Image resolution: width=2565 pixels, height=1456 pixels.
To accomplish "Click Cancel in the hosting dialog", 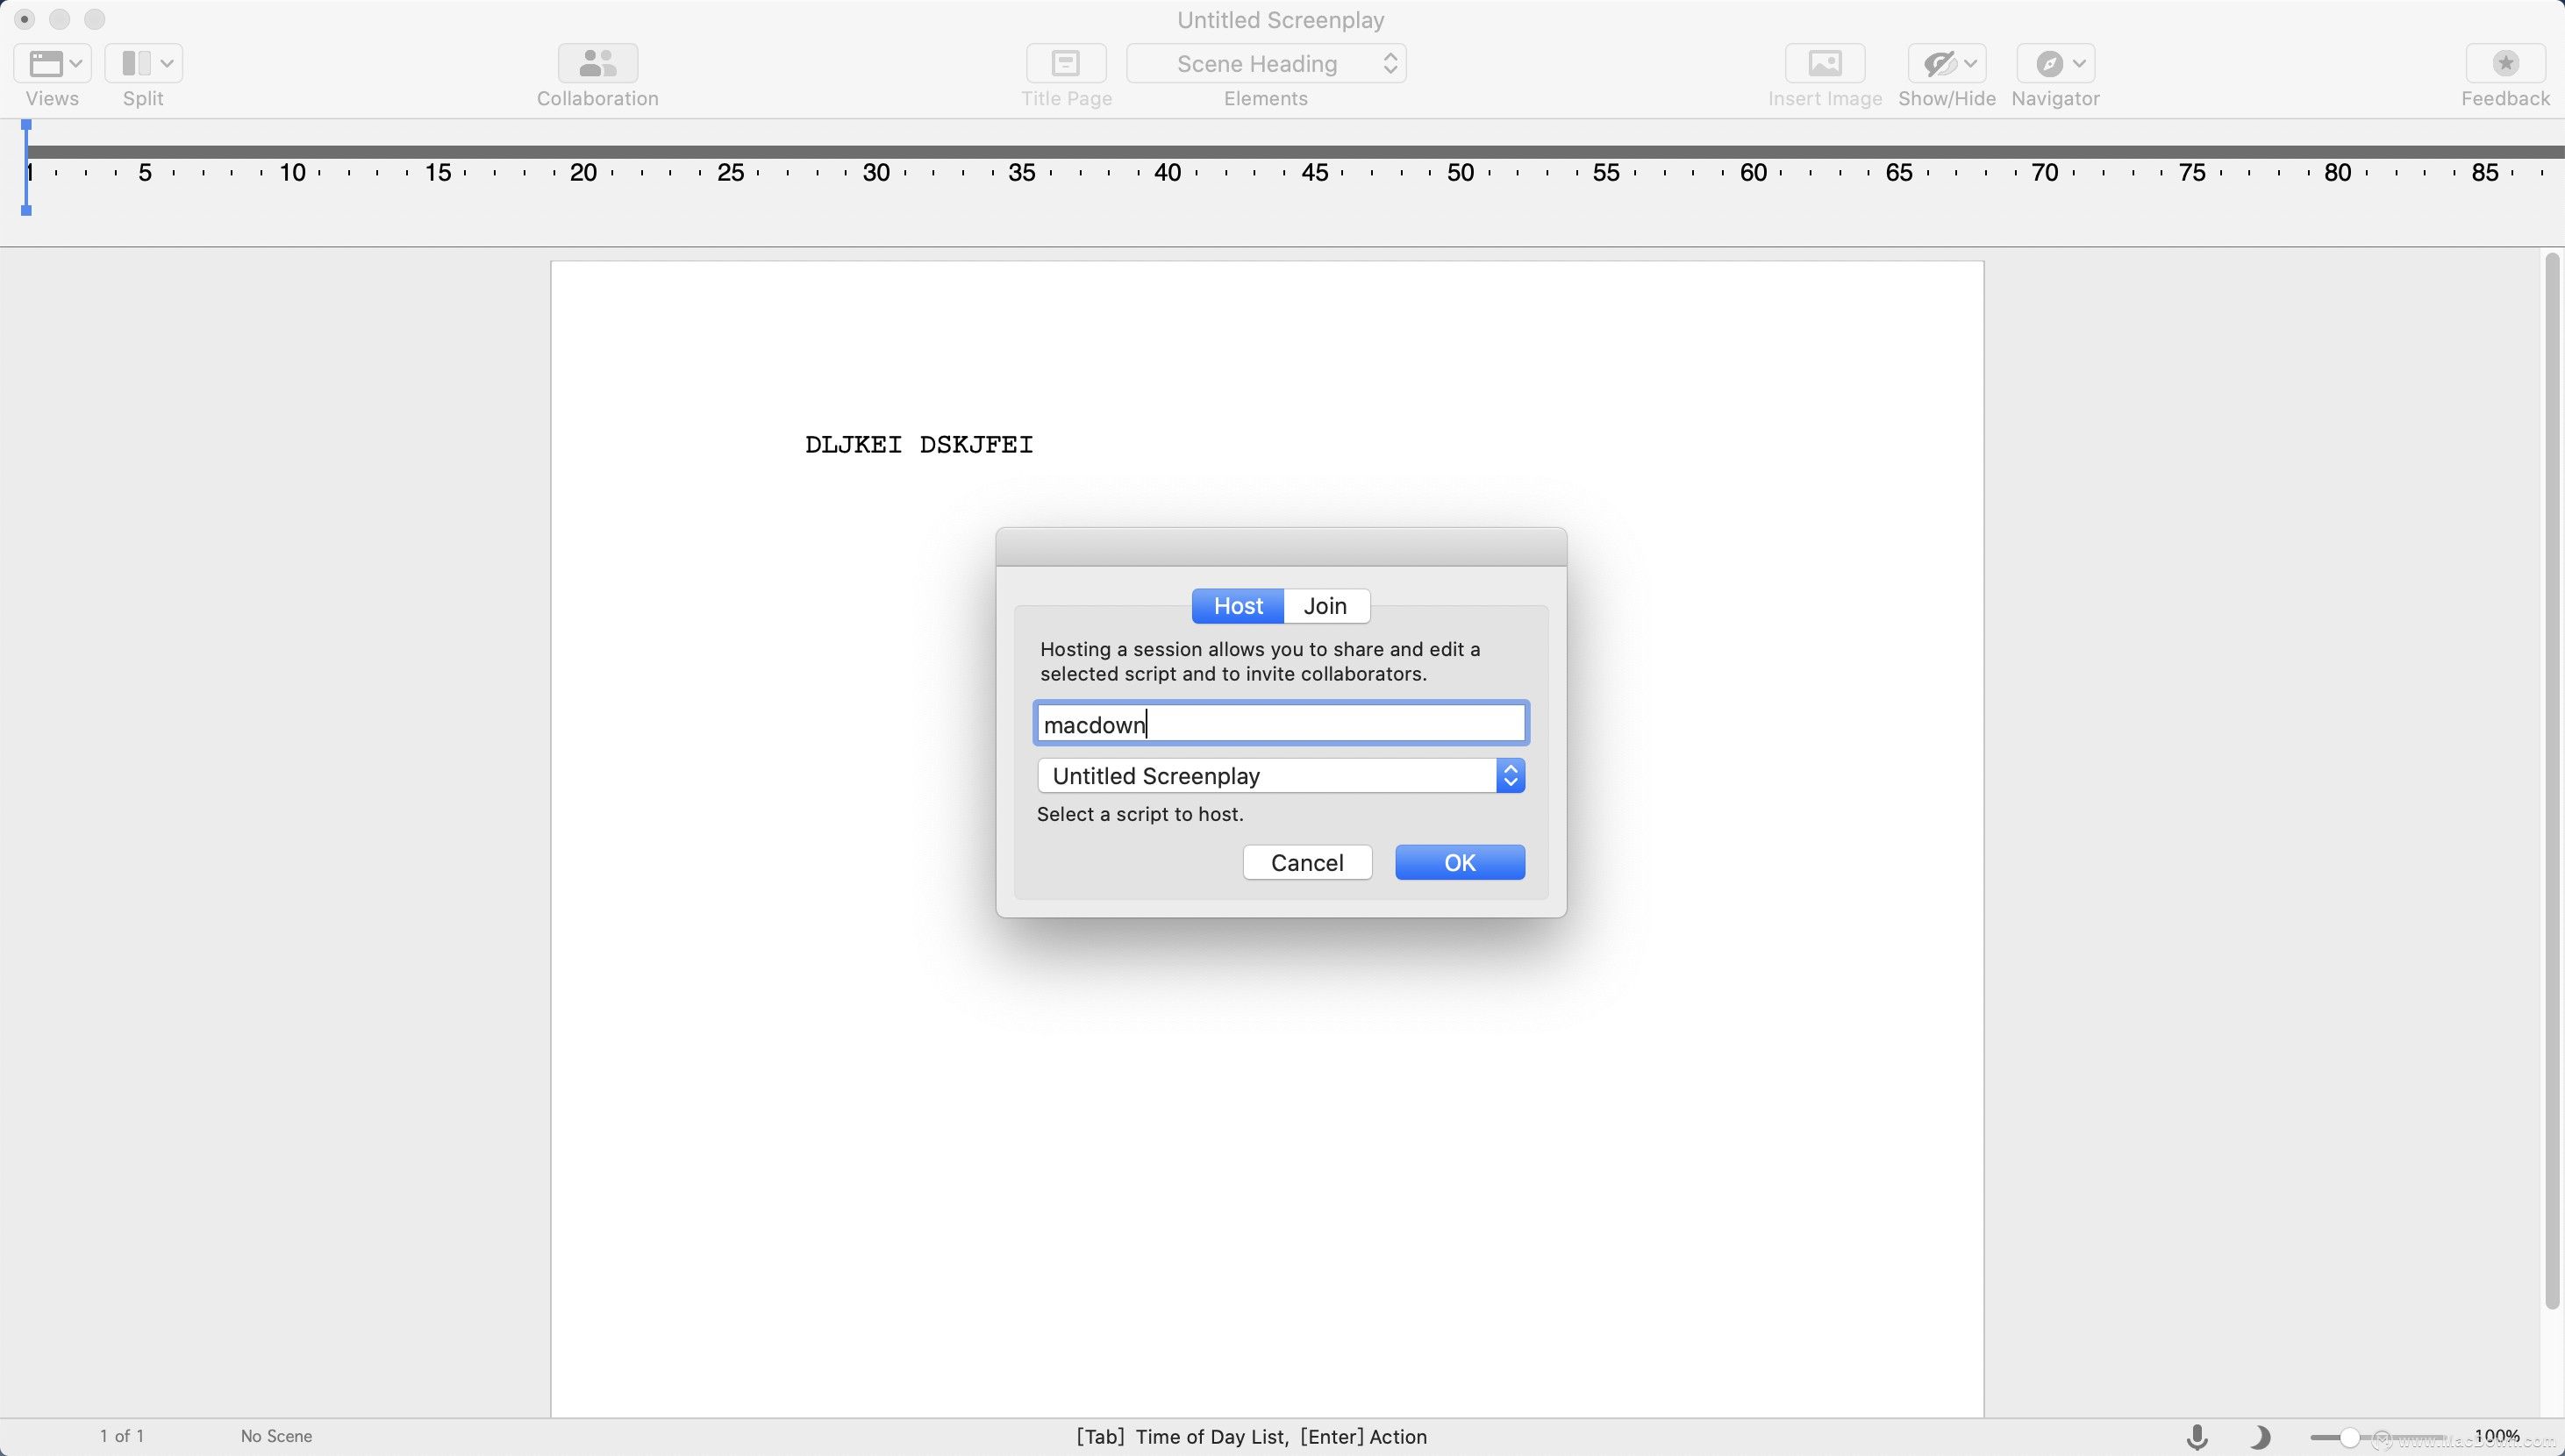I will (x=1307, y=862).
